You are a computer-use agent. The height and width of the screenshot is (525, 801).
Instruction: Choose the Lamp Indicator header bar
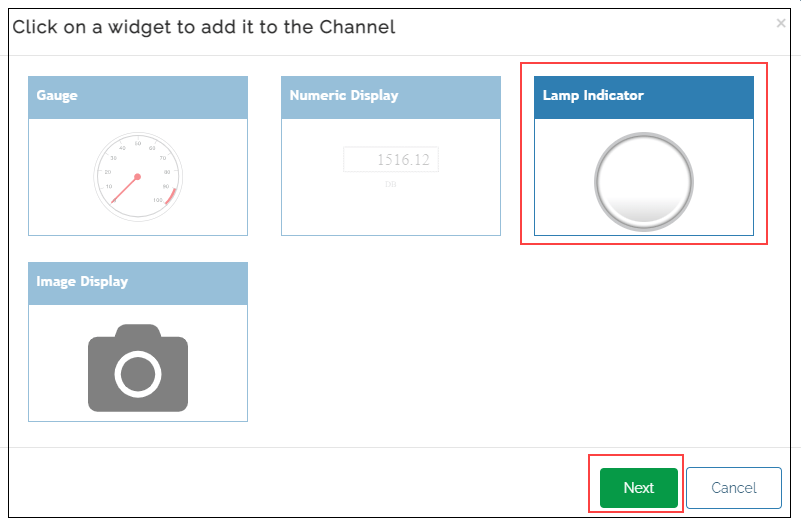[643, 97]
